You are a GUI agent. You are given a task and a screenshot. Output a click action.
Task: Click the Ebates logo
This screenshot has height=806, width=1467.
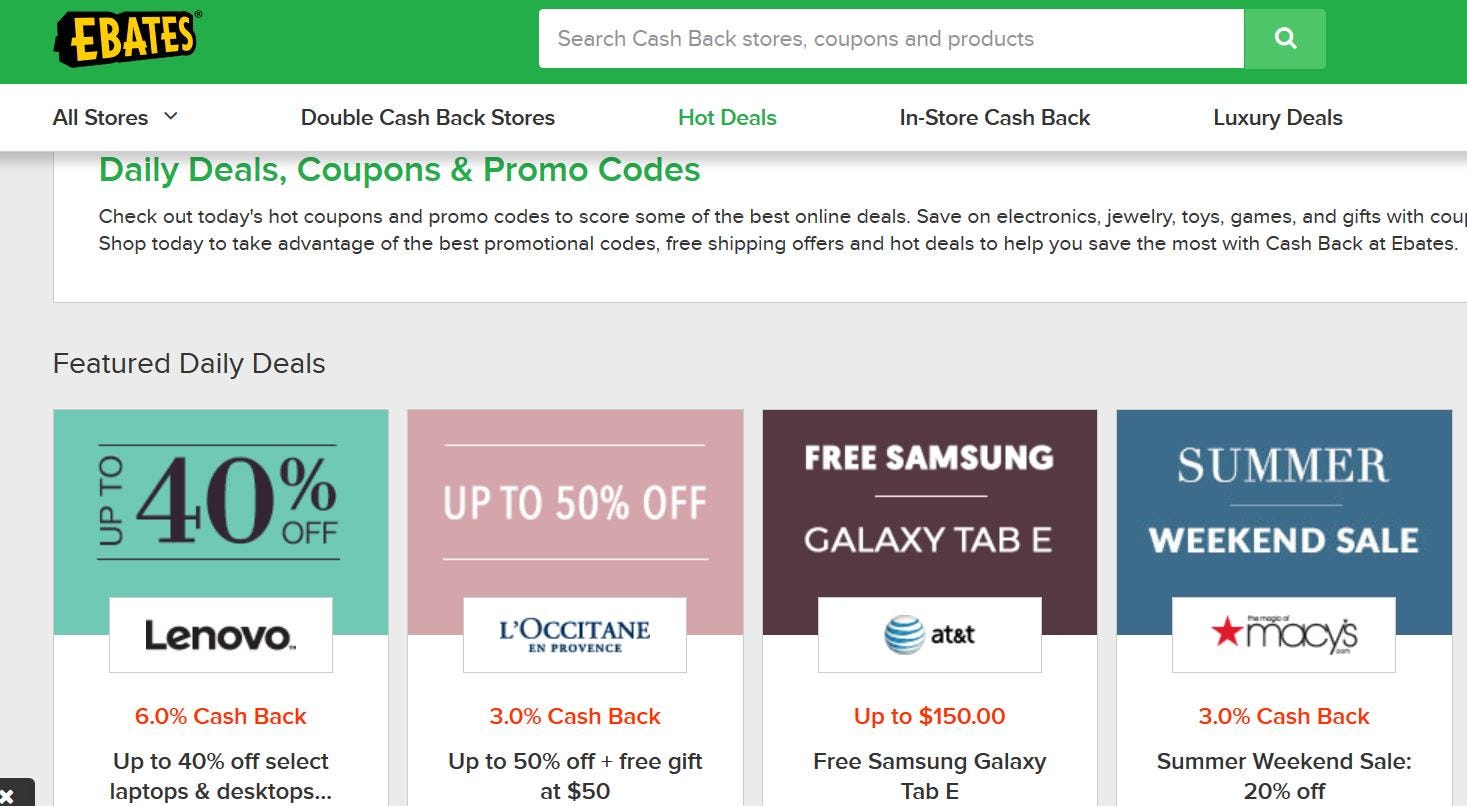point(124,38)
